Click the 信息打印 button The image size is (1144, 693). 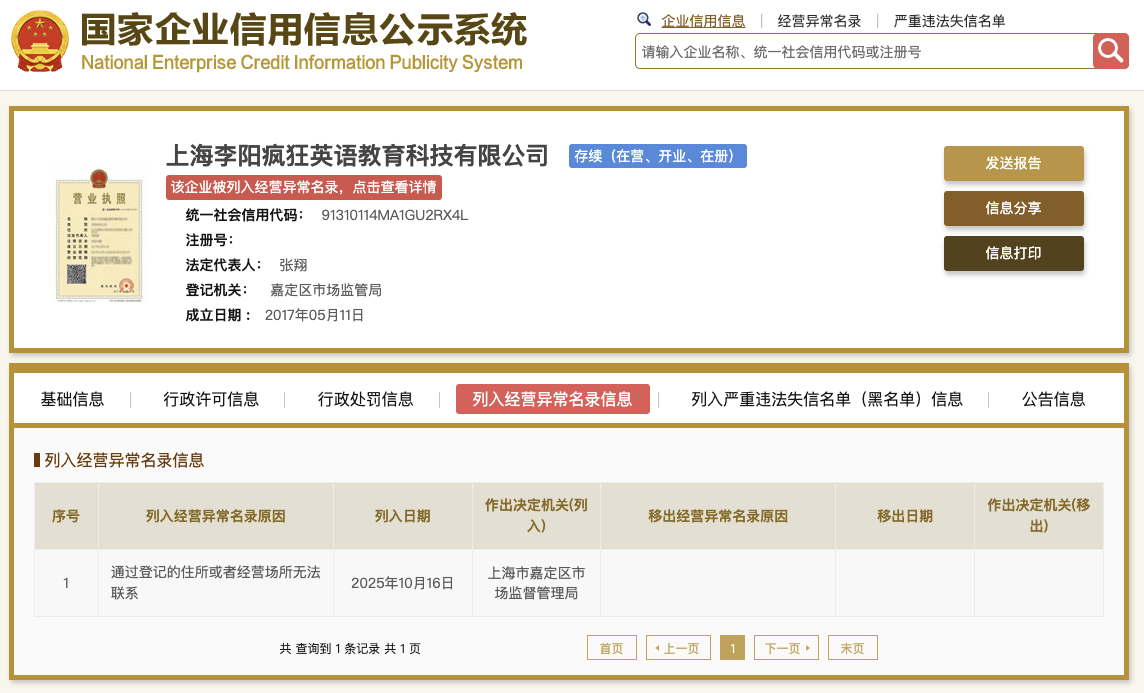point(1013,254)
